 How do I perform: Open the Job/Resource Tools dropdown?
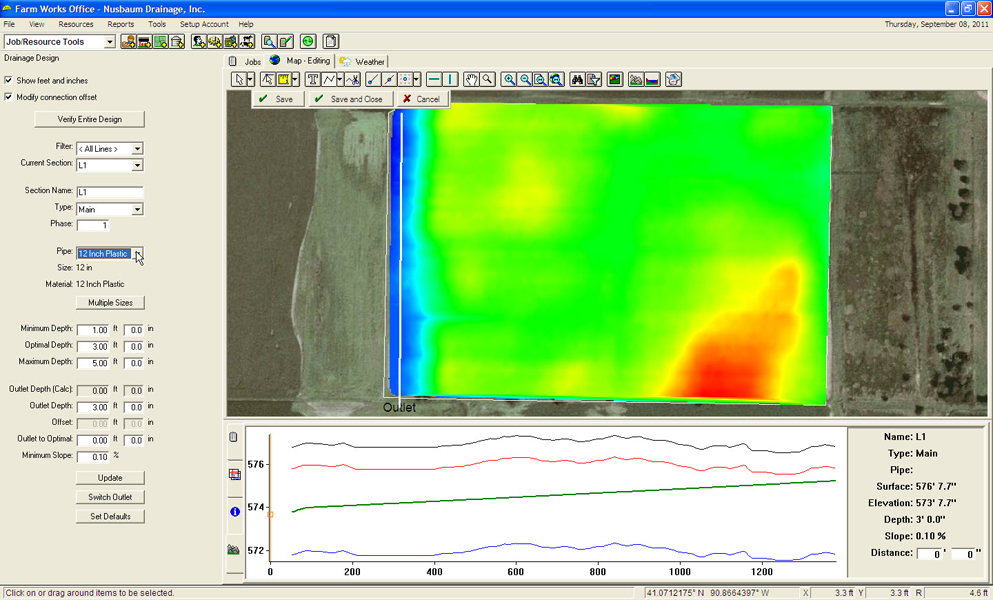(109, 42)
